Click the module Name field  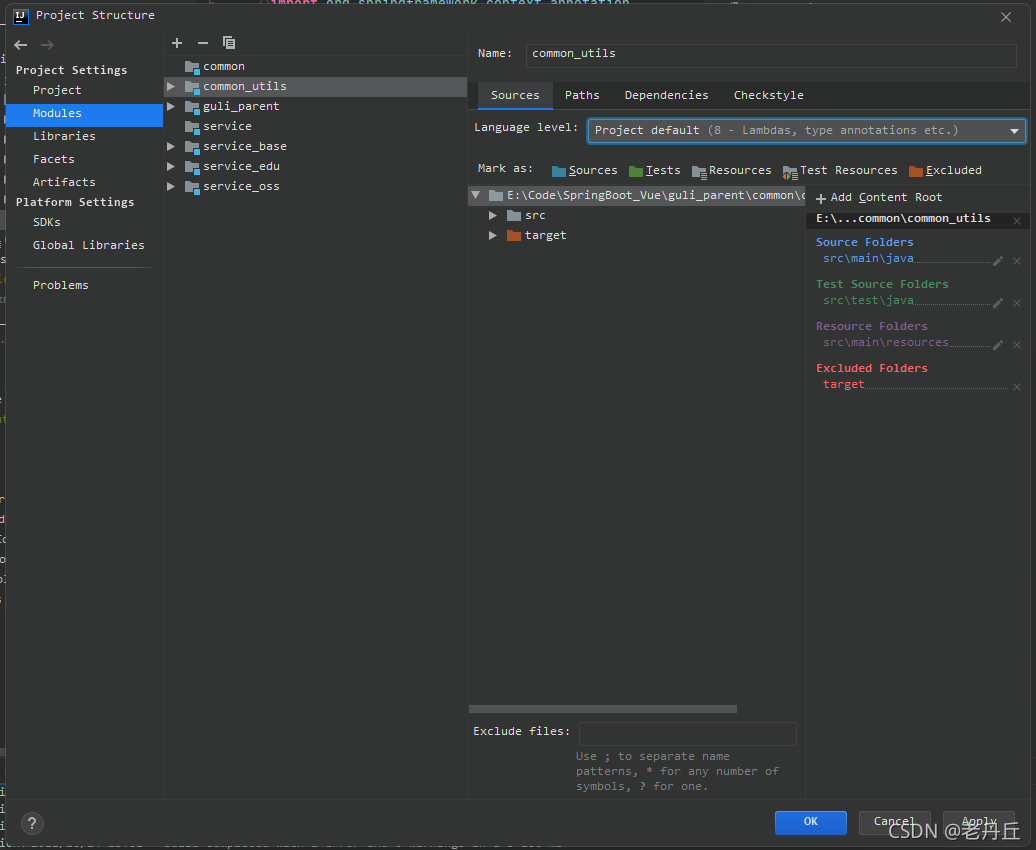click(771, 55)
